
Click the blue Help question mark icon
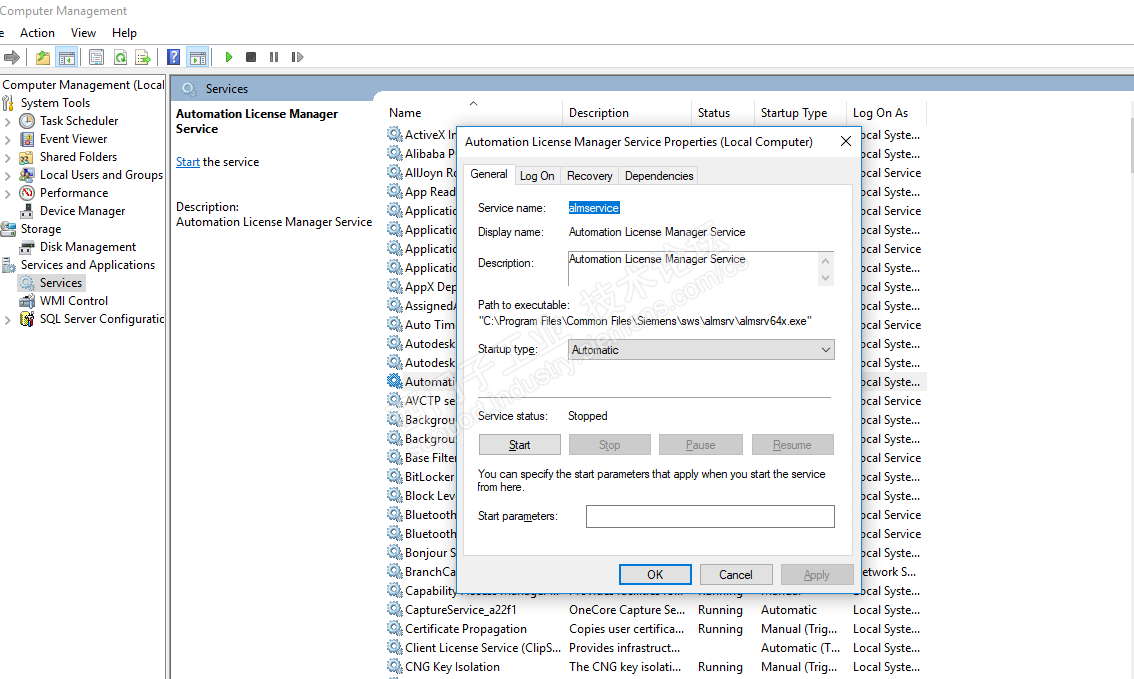[x=174, y=57]
